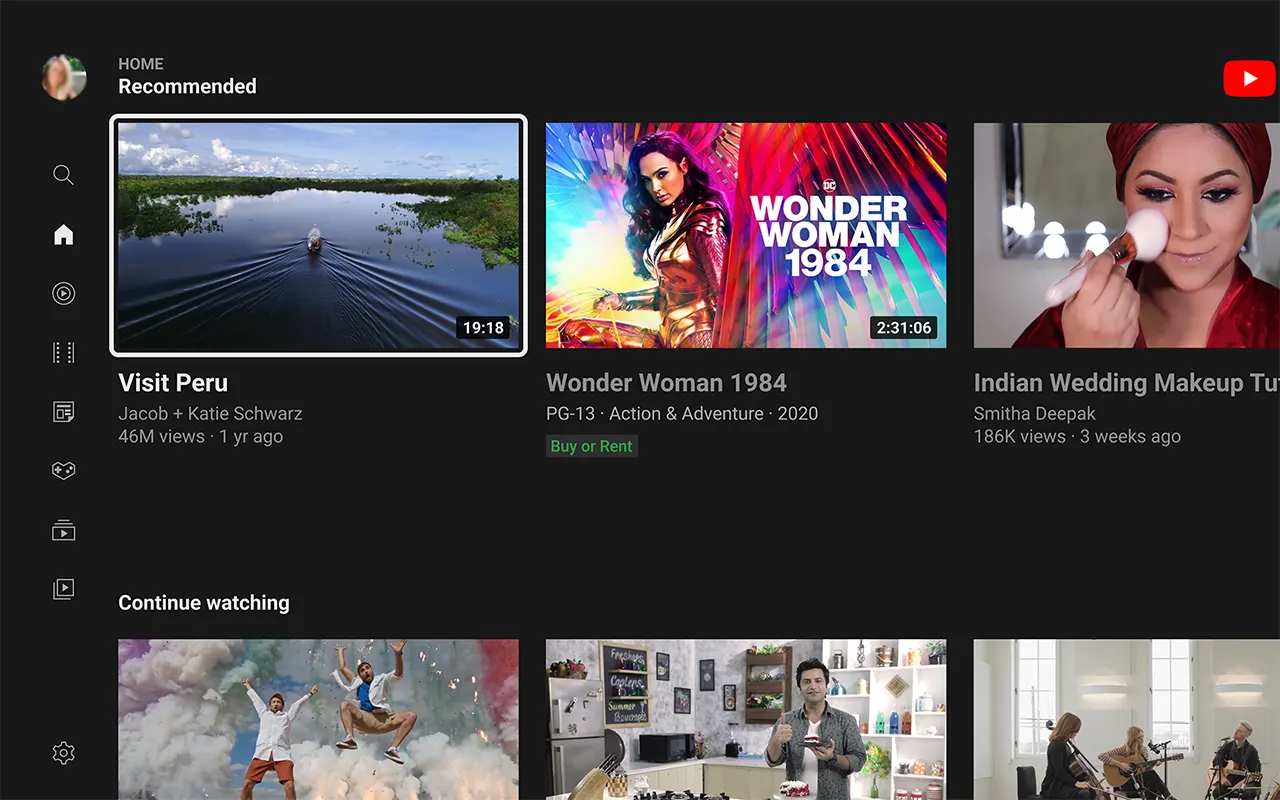The height and width of the screenshot is (800, 1280).
Task: Click the Buy or Rent badge
Action: click(592, 446)
